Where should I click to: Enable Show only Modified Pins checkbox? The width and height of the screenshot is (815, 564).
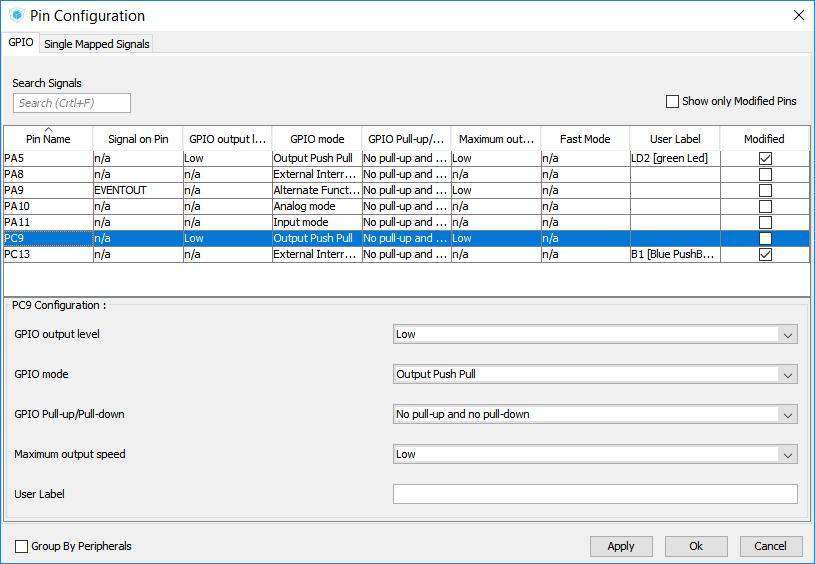pyautogui.click(x=672, y=101)
